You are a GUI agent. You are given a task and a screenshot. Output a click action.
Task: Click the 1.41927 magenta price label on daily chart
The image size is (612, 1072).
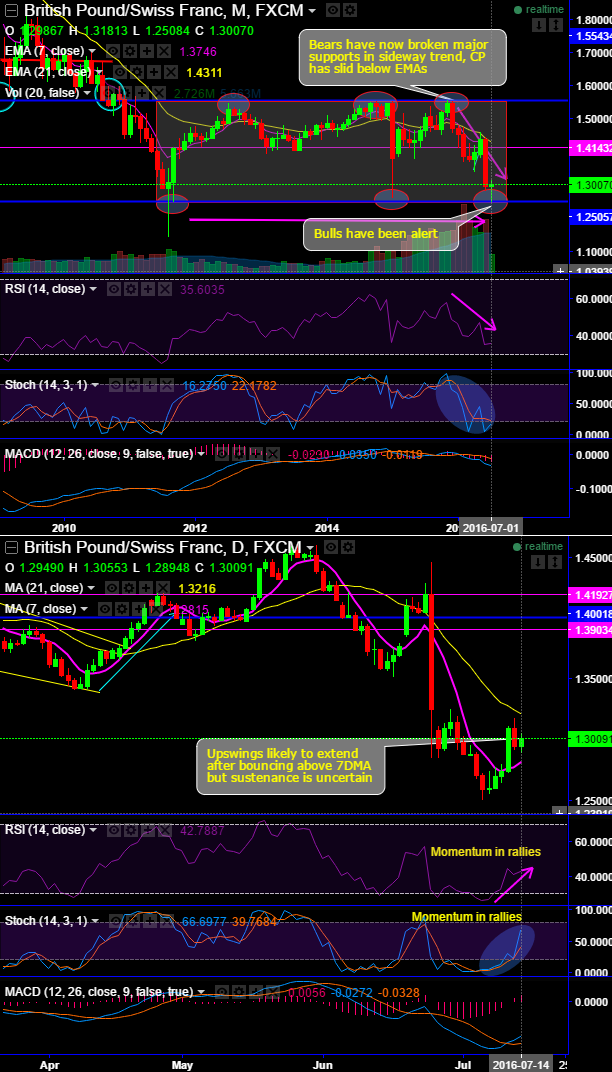coord(591,595)
